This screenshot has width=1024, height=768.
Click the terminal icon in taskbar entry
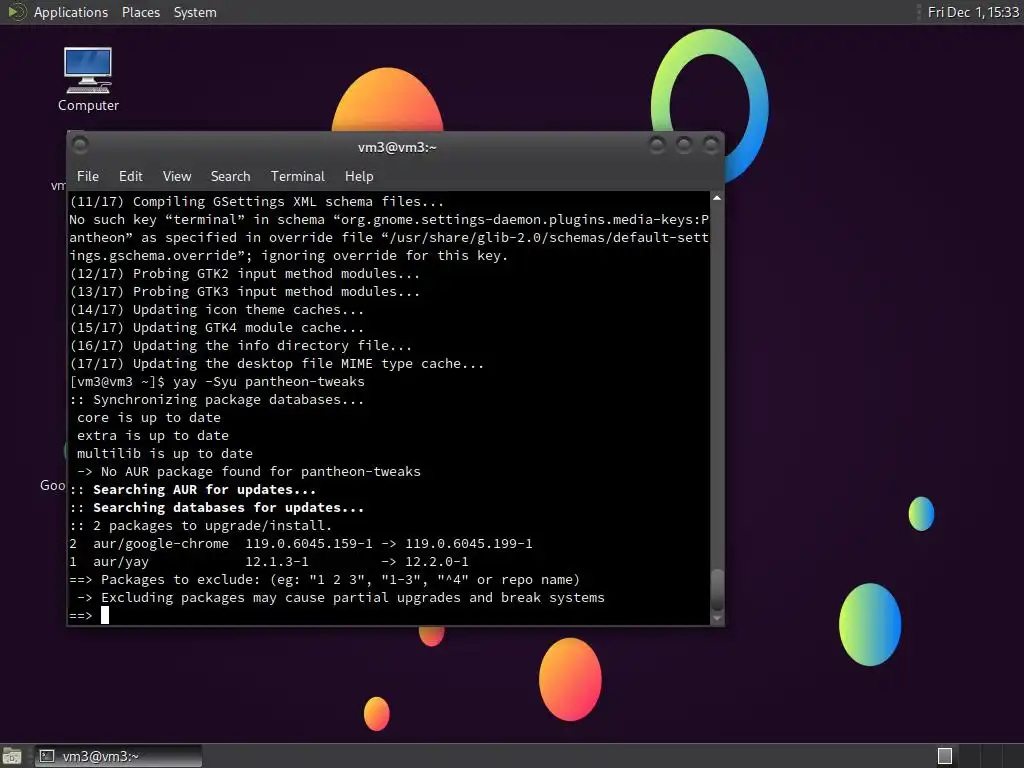pos(47,756)
